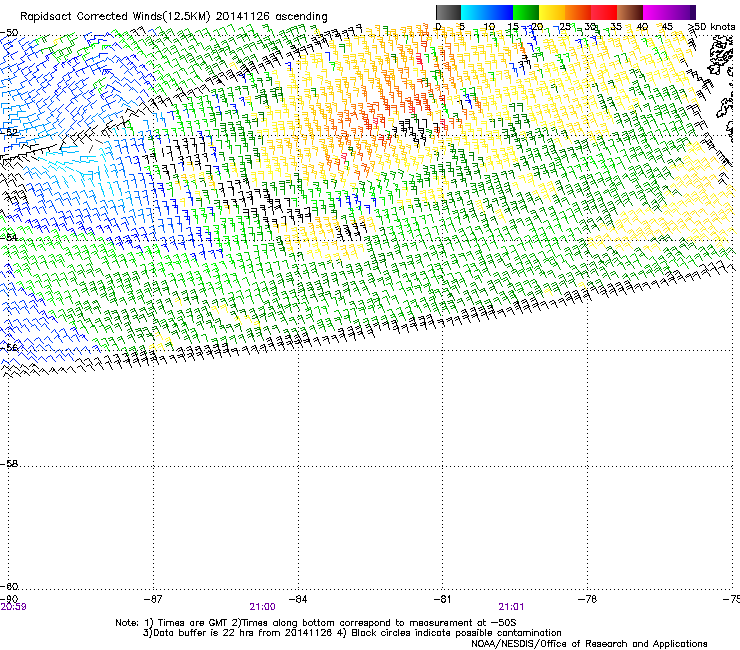Click the '-52' latitude label
Viewport: 740px width, 650px height.
pyautogui.click(x=9, y=132)
